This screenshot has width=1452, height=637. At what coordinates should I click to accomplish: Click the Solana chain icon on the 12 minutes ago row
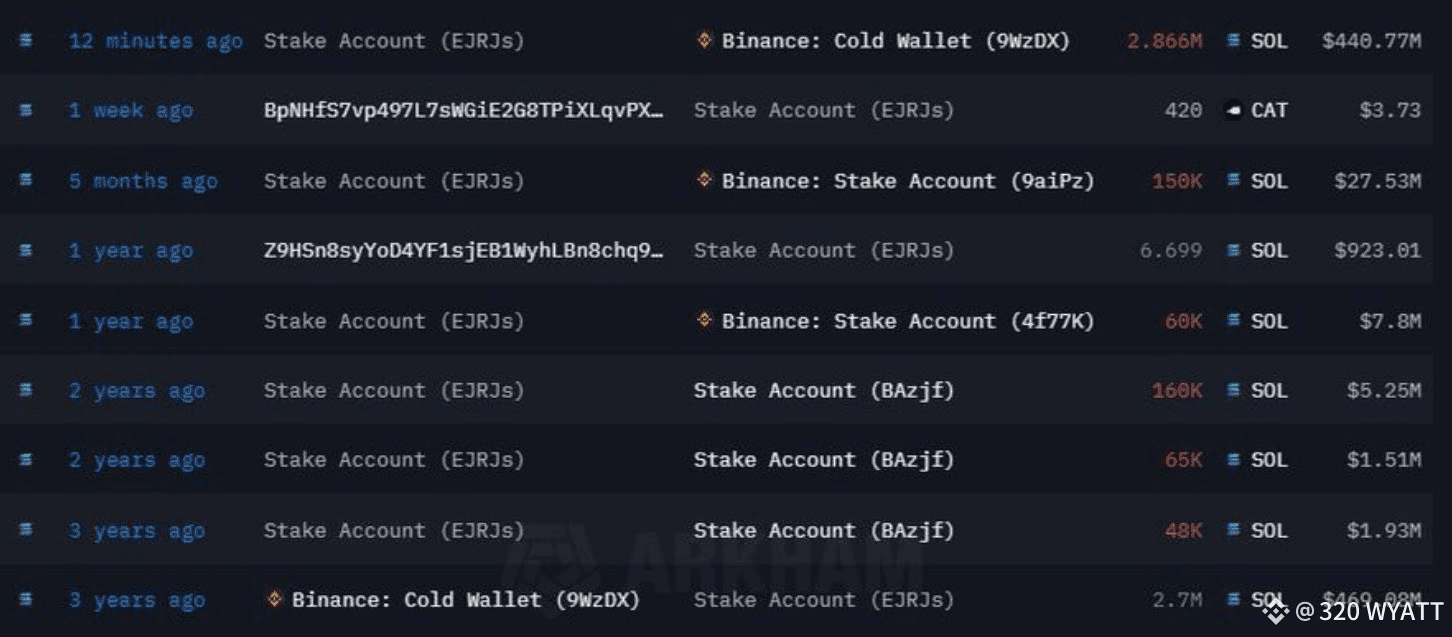pyautogui.click(x=25, y=41)
